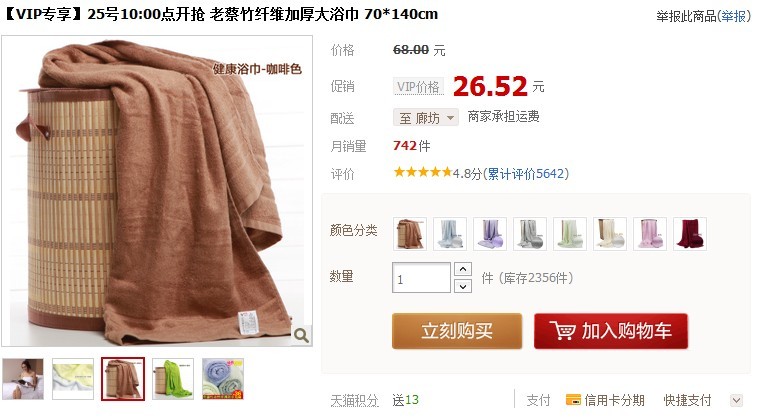View thumbnail of woman reading in towel
The height and width of the screenshot is (418, 777).
pyautogui.click(x=23, y=379)
